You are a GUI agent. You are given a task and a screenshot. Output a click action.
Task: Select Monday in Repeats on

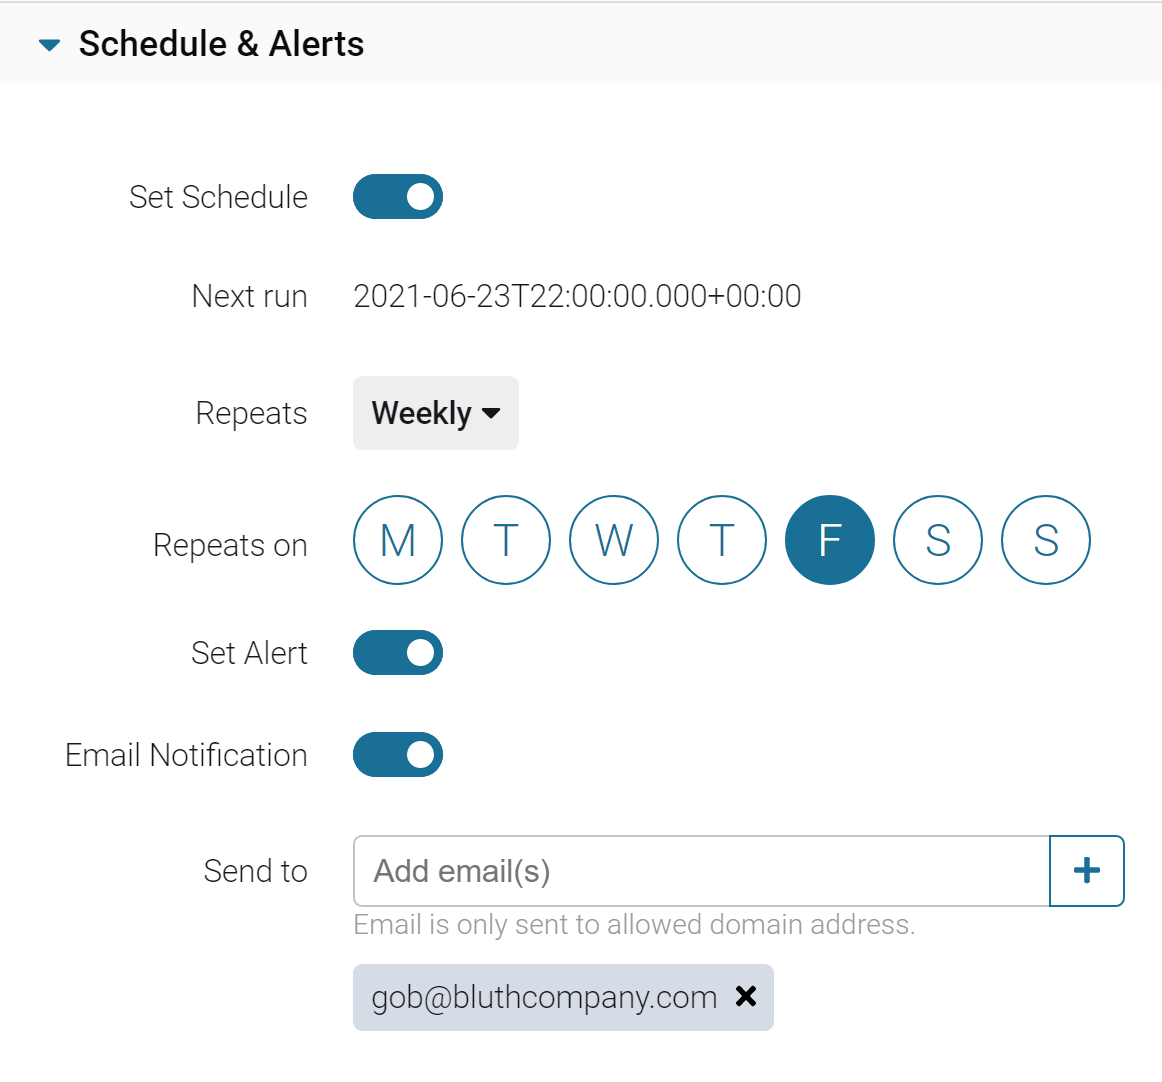398,540
